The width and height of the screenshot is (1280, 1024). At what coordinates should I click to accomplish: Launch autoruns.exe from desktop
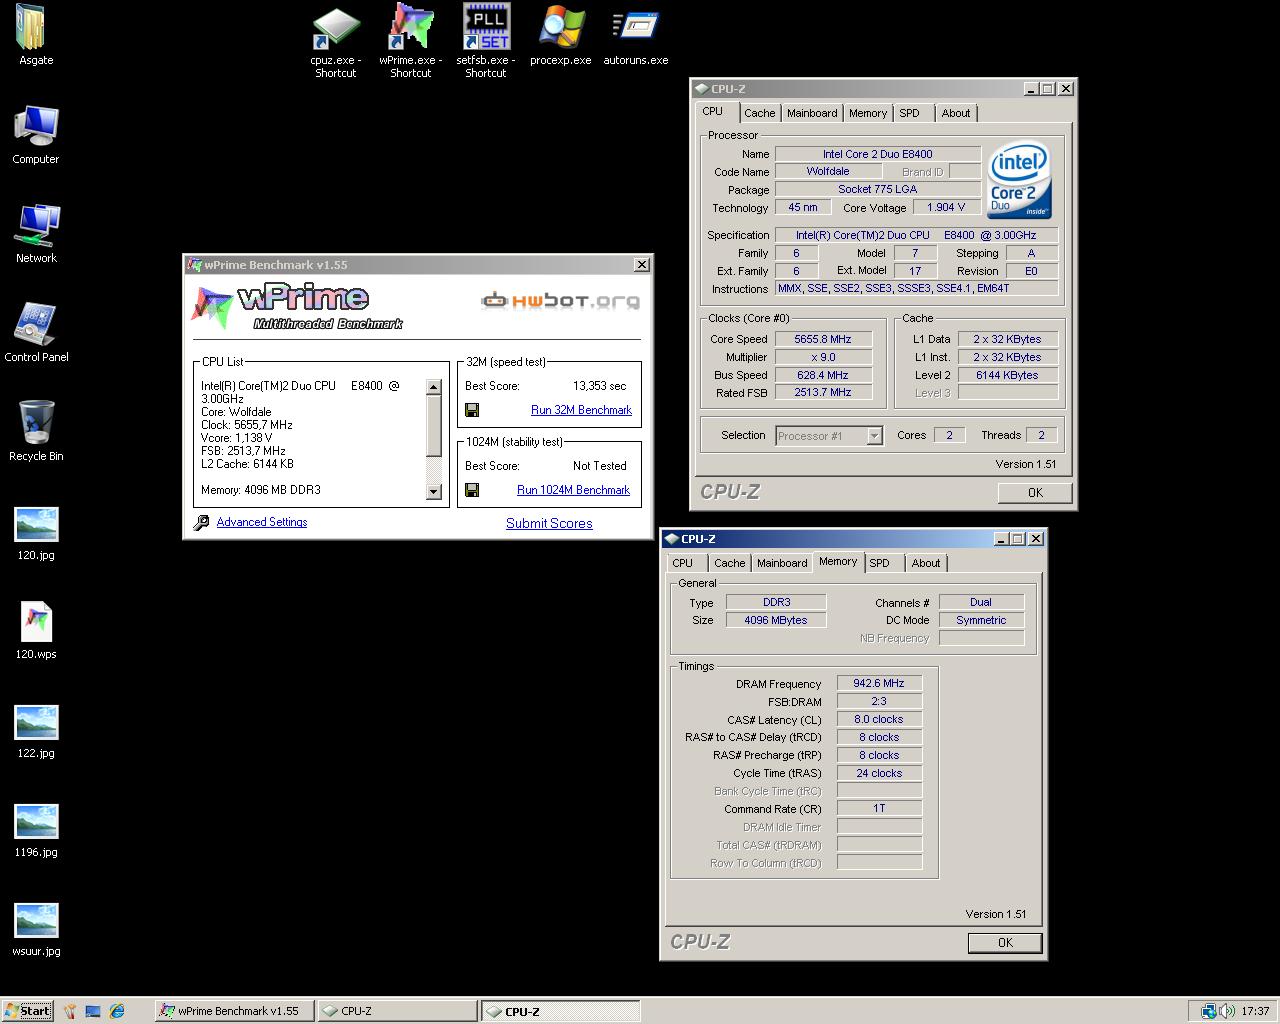pyautogui.click(x=636, y=36)
